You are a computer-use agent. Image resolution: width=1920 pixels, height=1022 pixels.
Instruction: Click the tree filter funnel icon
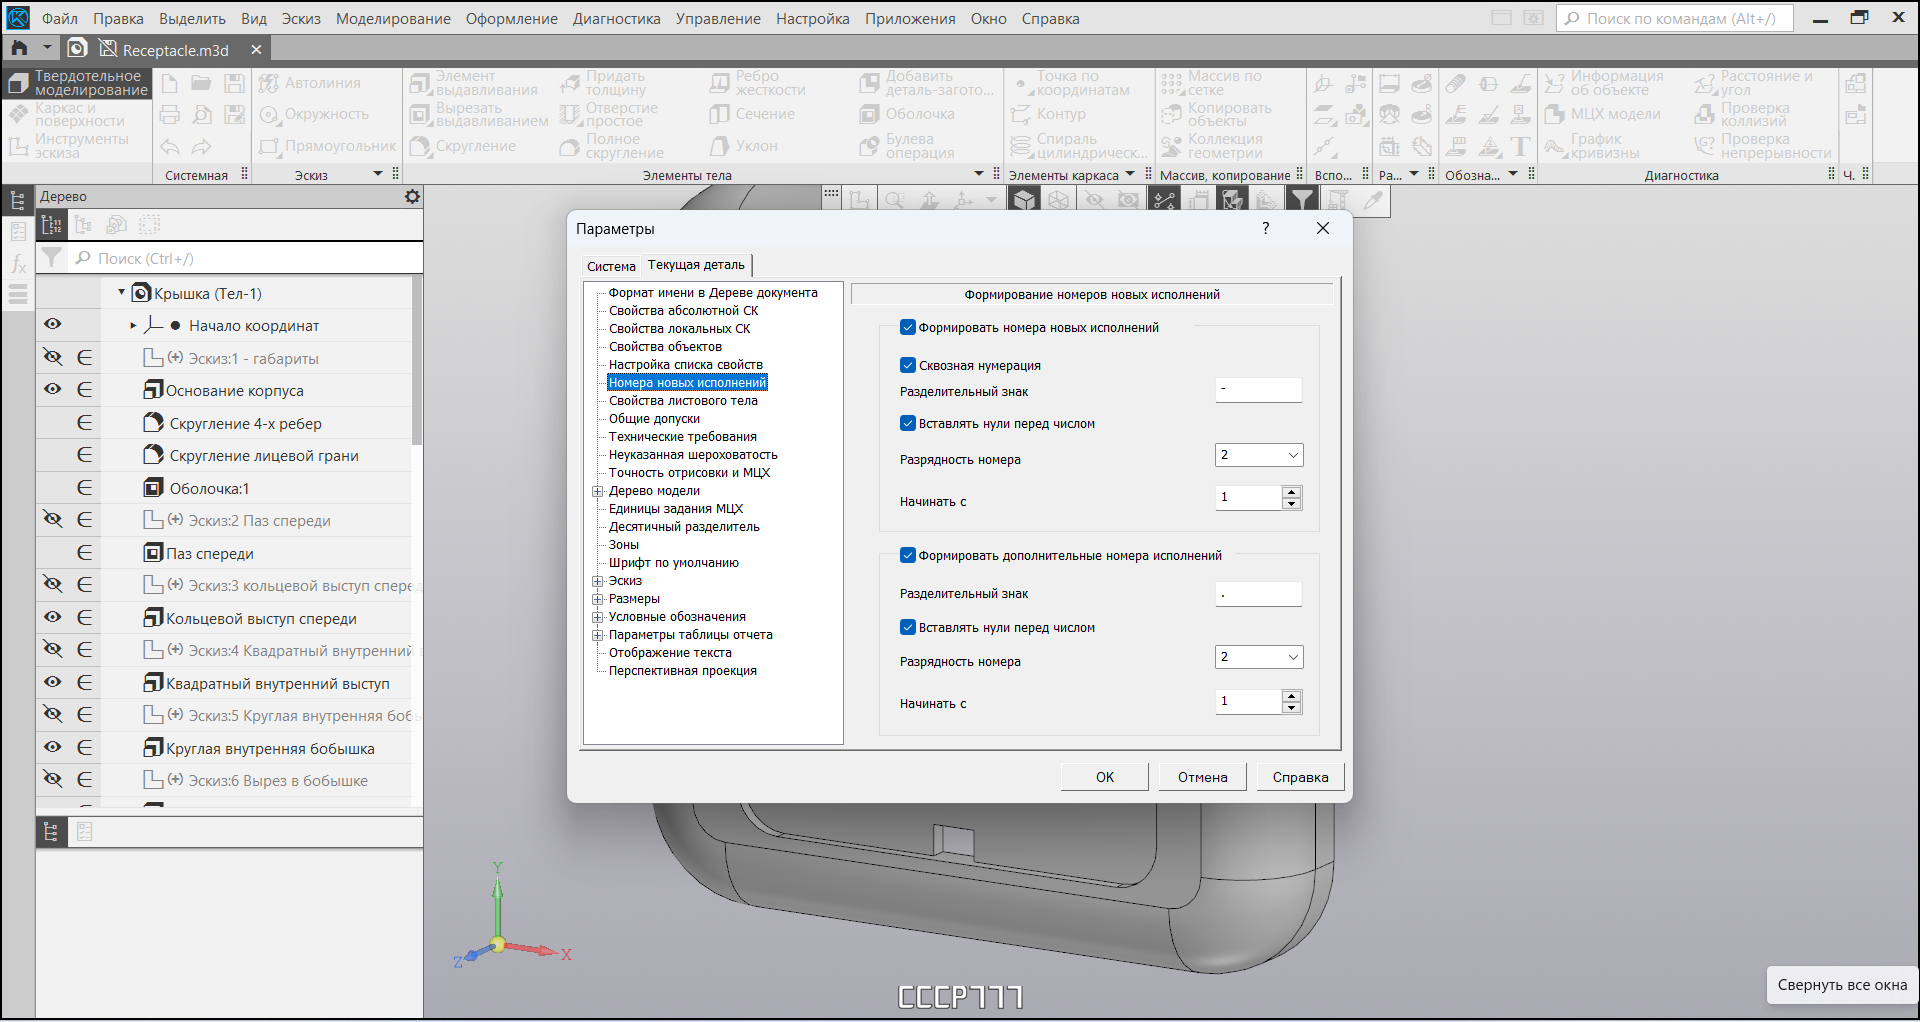tap(52, 258)
